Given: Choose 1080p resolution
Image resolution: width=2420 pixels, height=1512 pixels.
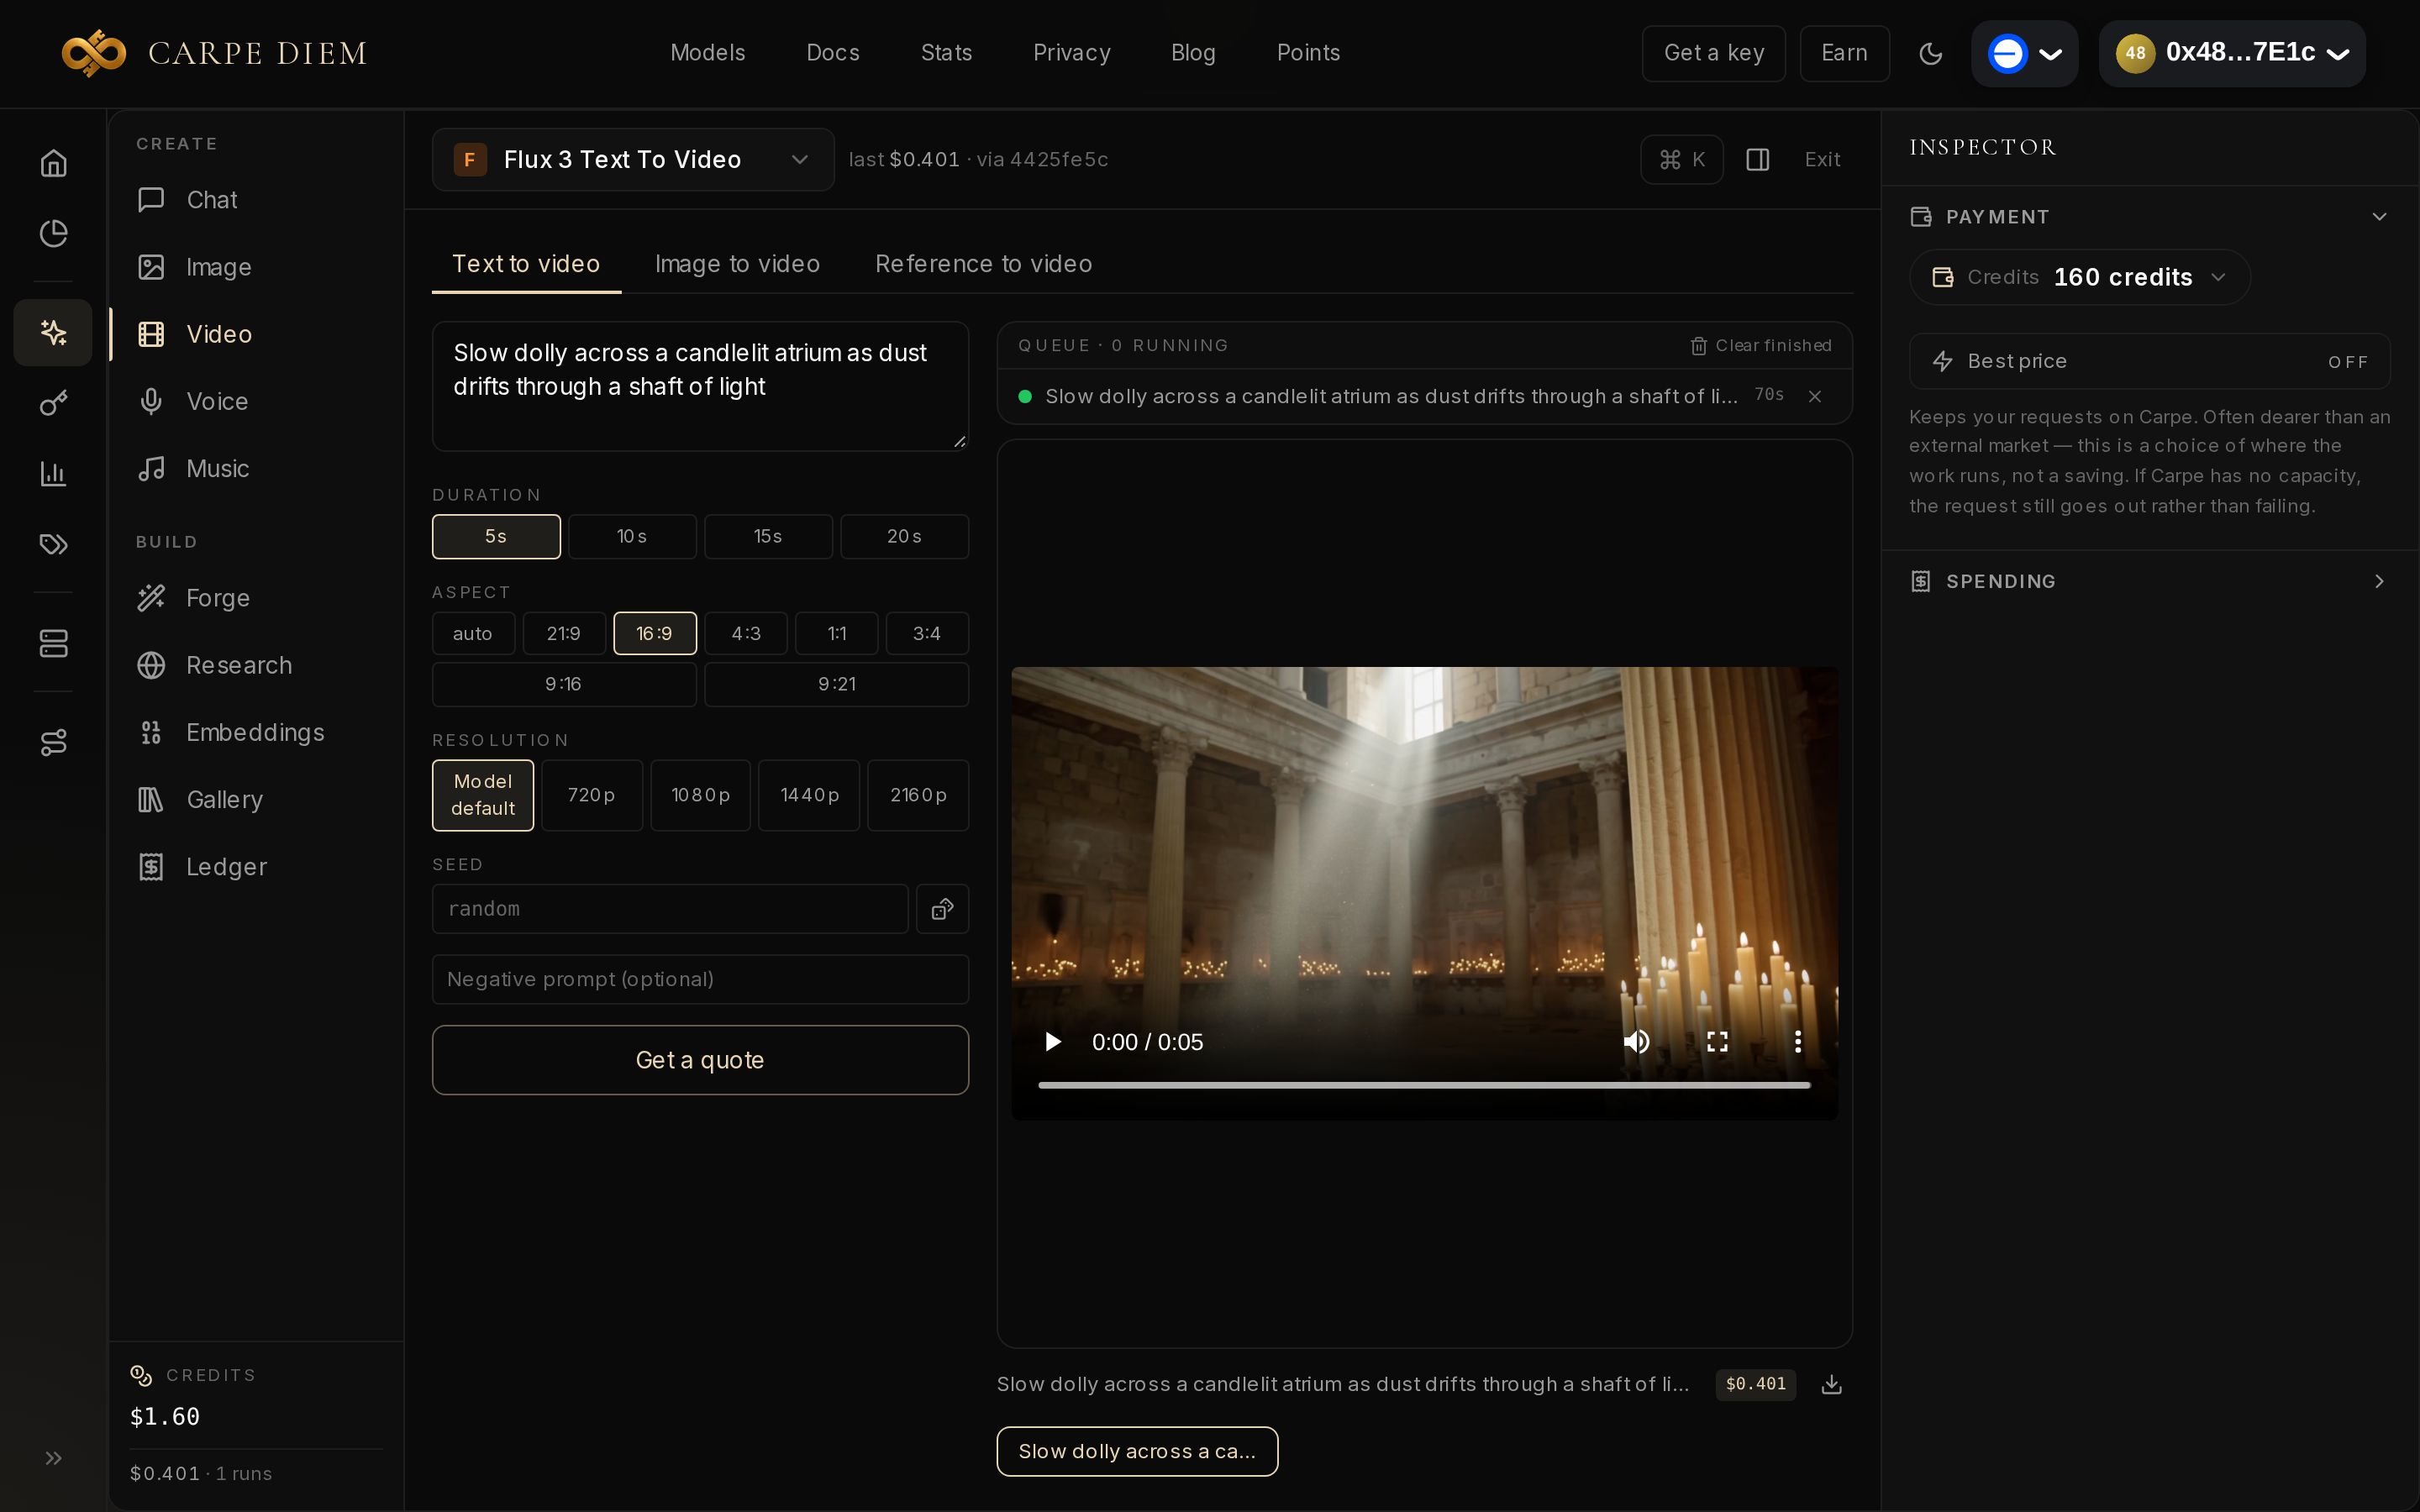Looking at the screenshot, I should (x=700, y=795).
